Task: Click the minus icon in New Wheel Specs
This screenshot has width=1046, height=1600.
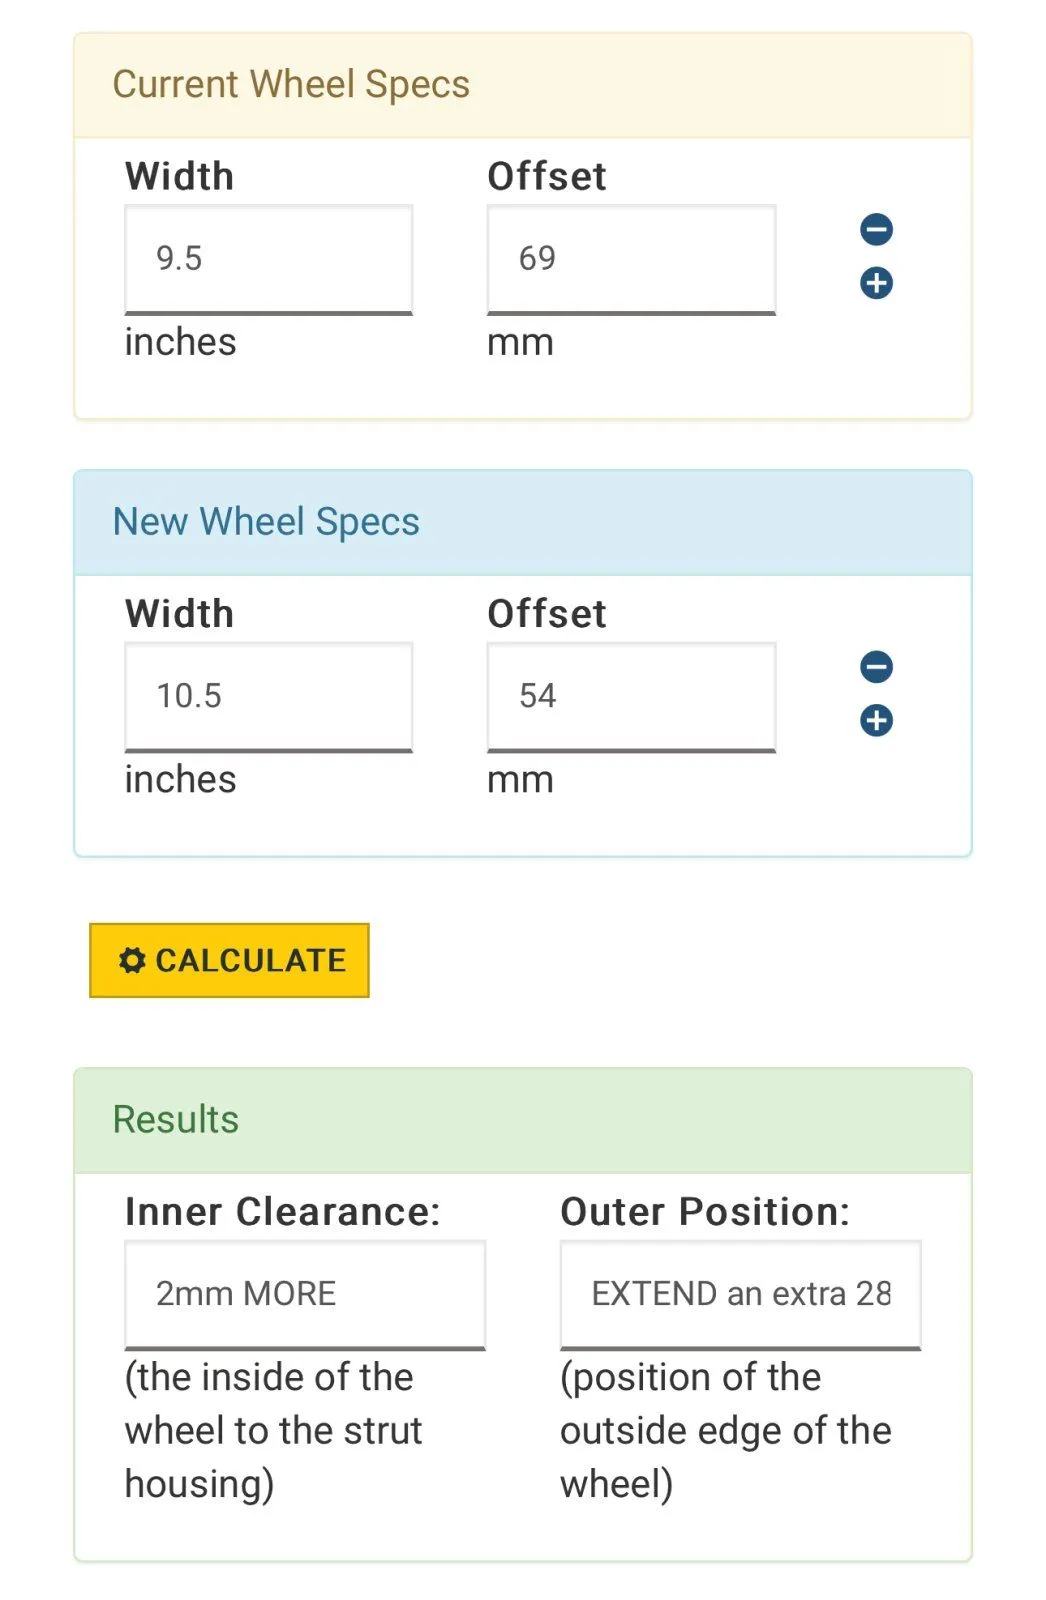Action: [876, 667]
